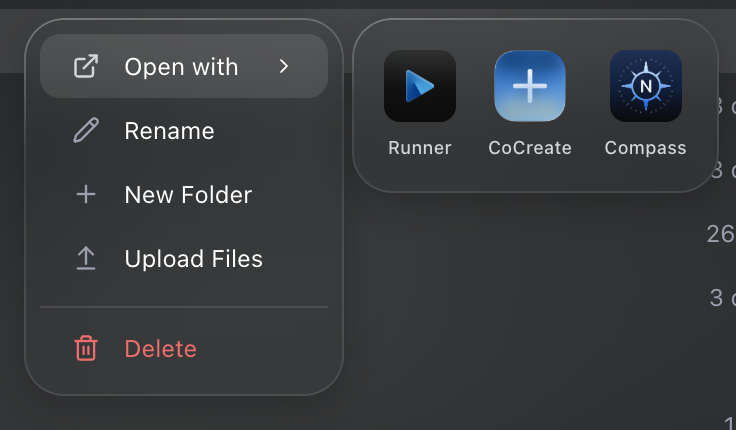Screen dimensions: 736x430
Task: Click the Compass text label
Action: click(x=646, y=148)
